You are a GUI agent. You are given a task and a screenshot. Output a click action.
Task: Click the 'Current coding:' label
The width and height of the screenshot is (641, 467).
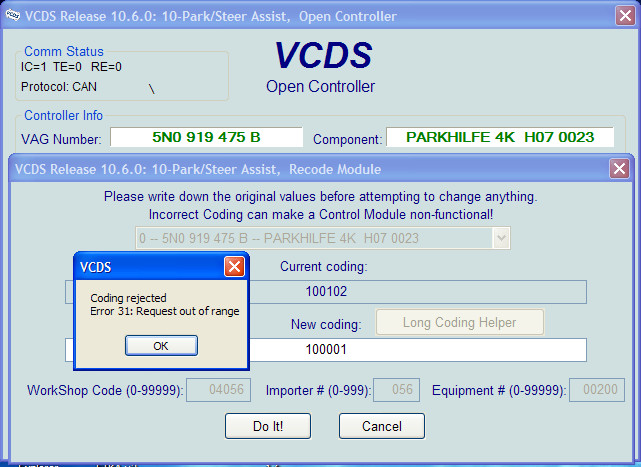324,267
